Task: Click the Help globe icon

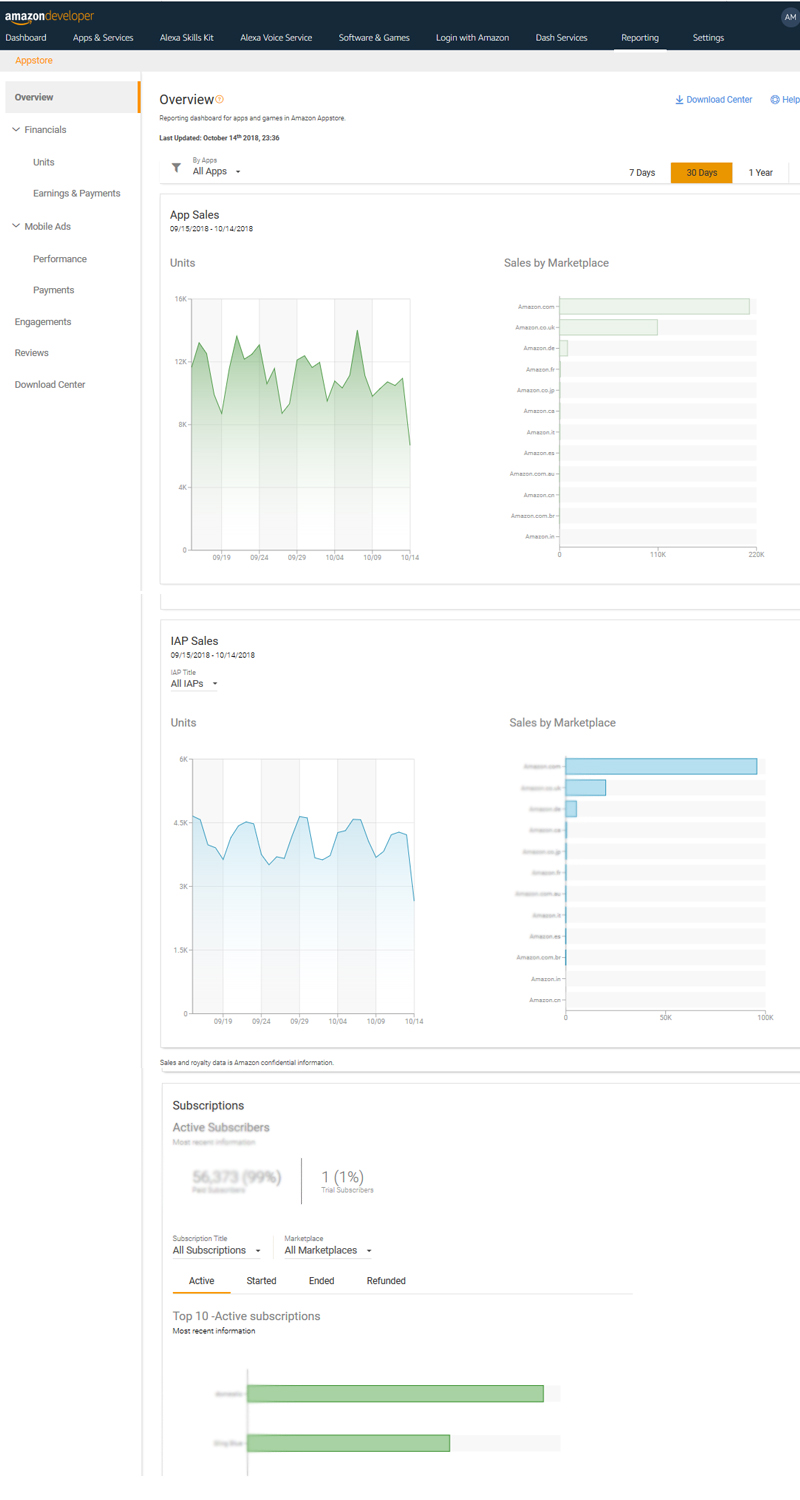Action: 775,100
